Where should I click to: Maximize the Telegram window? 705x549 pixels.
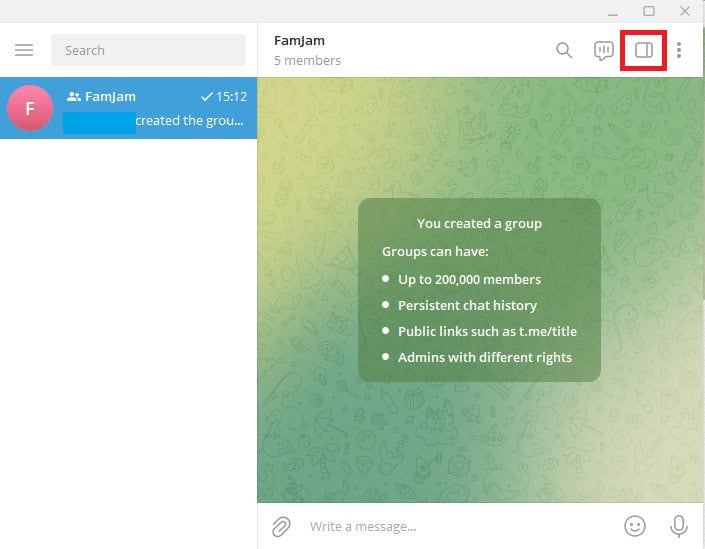coord(649,11)
